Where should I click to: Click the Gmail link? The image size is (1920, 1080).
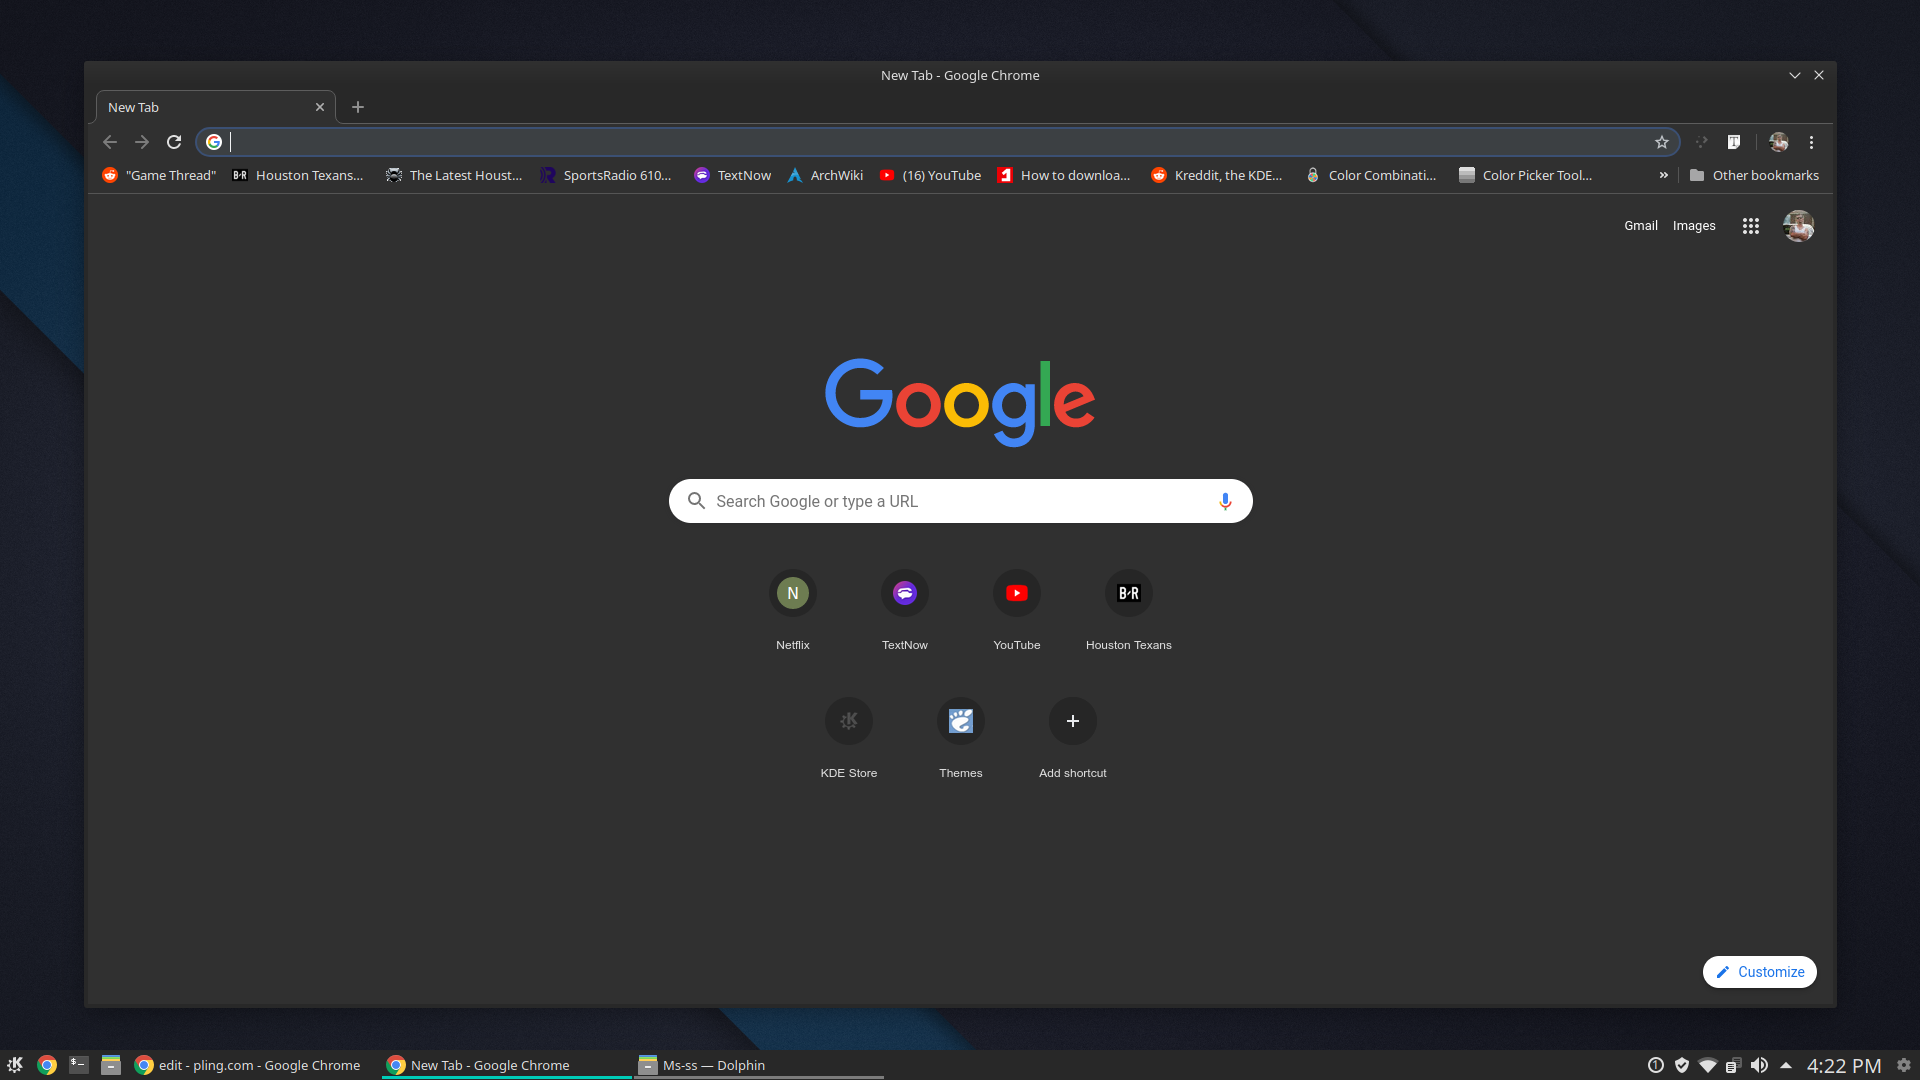(x=1641, y=226)
